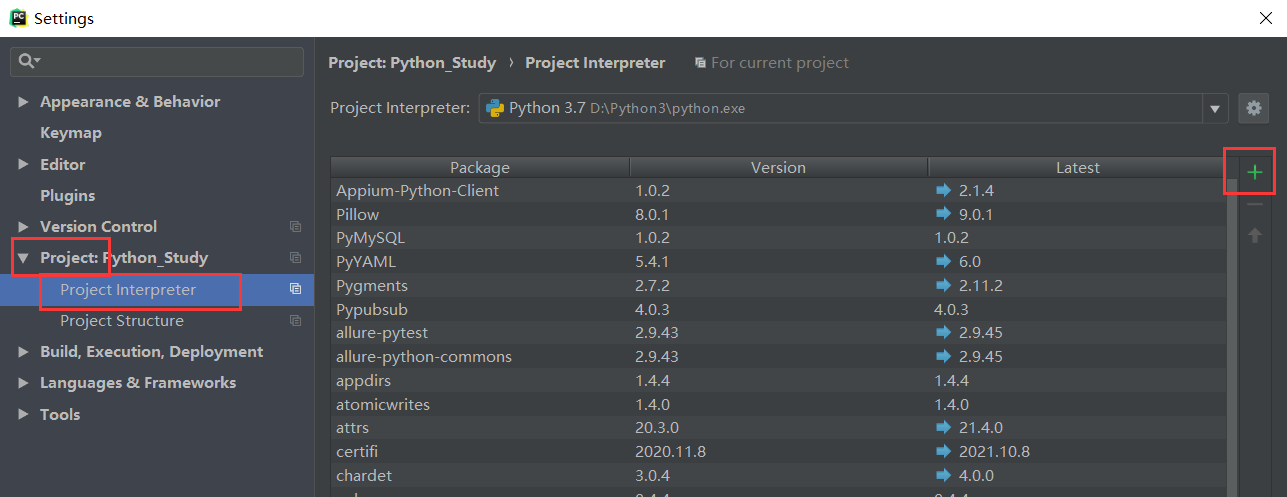
Task: Click the Latest column header
Action: point(1078,168)
